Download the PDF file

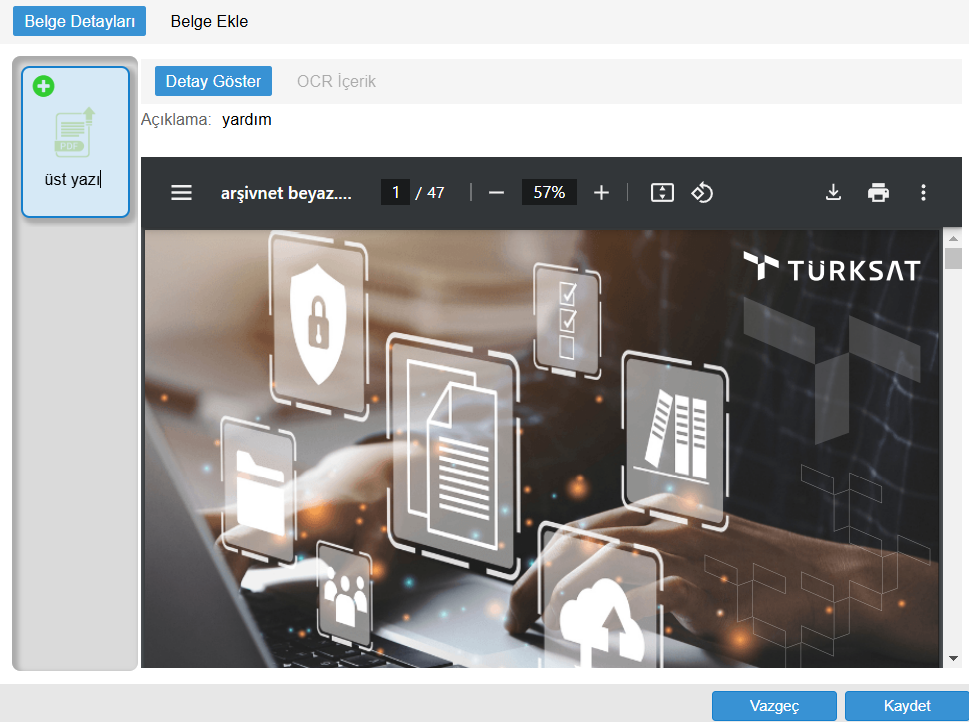[833, 193]
